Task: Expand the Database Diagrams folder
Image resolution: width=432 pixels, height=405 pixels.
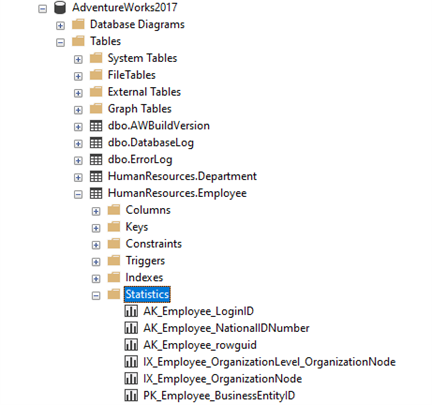Action: tap(60, 25)
